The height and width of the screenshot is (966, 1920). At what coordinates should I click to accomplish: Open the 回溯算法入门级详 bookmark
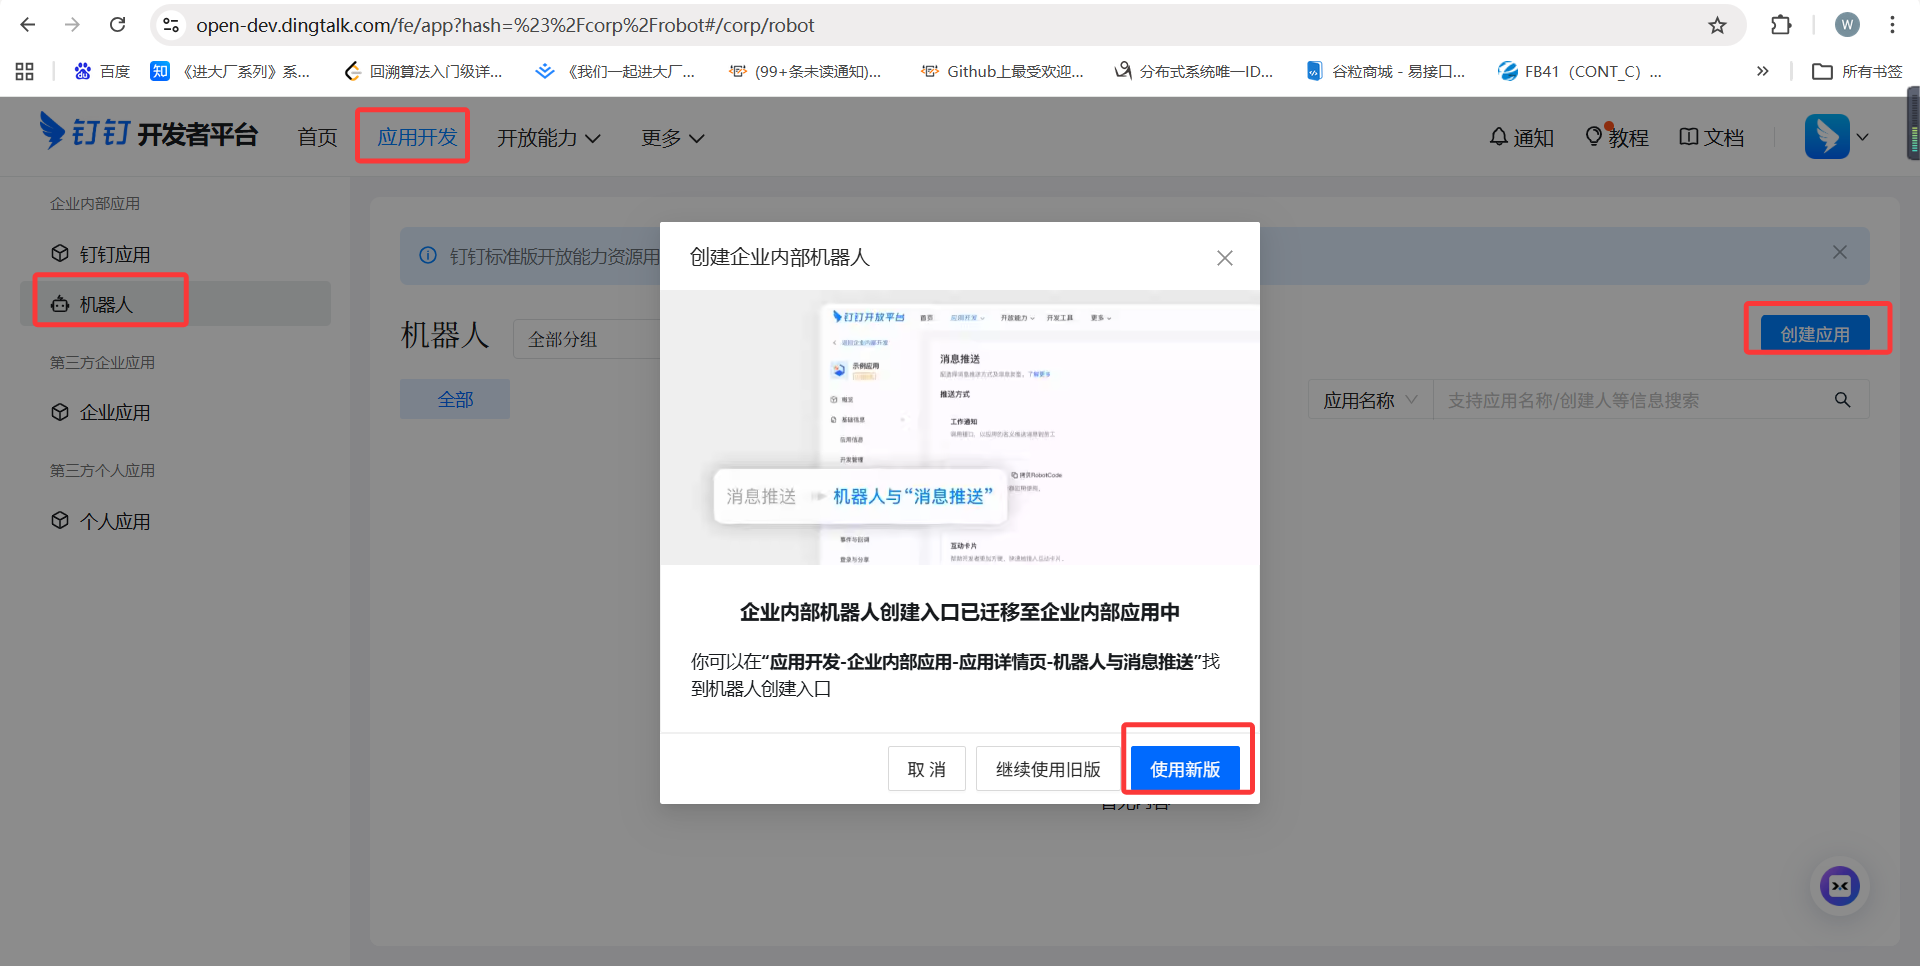(423, 71)
